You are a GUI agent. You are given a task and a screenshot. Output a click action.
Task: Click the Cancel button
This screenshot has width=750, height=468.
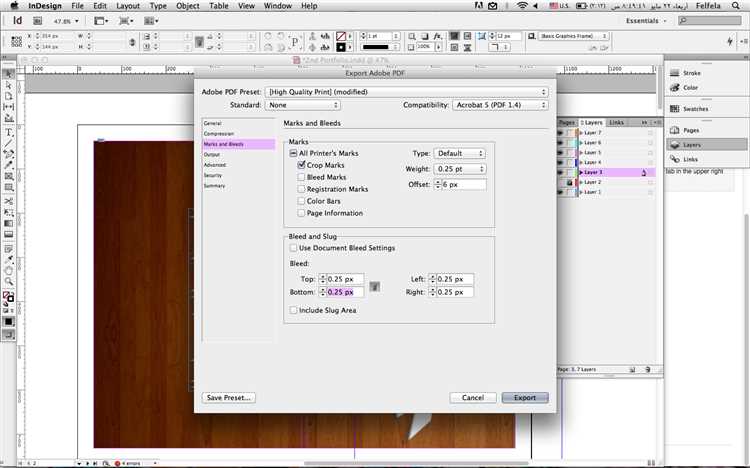point(473,398)
